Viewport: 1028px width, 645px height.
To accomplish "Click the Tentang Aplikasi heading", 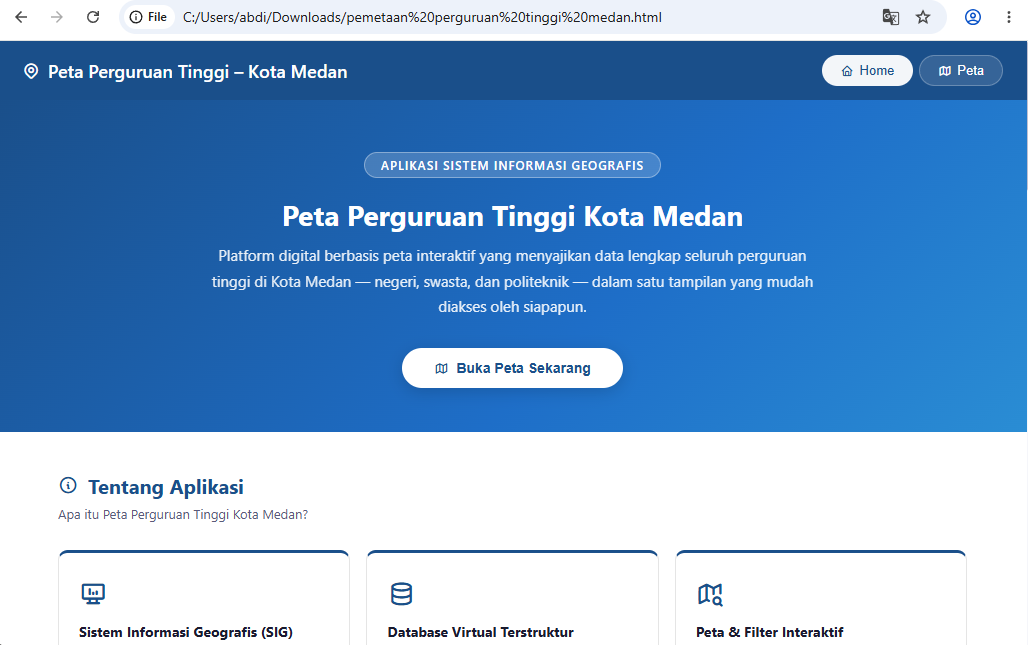I will 166,487.
